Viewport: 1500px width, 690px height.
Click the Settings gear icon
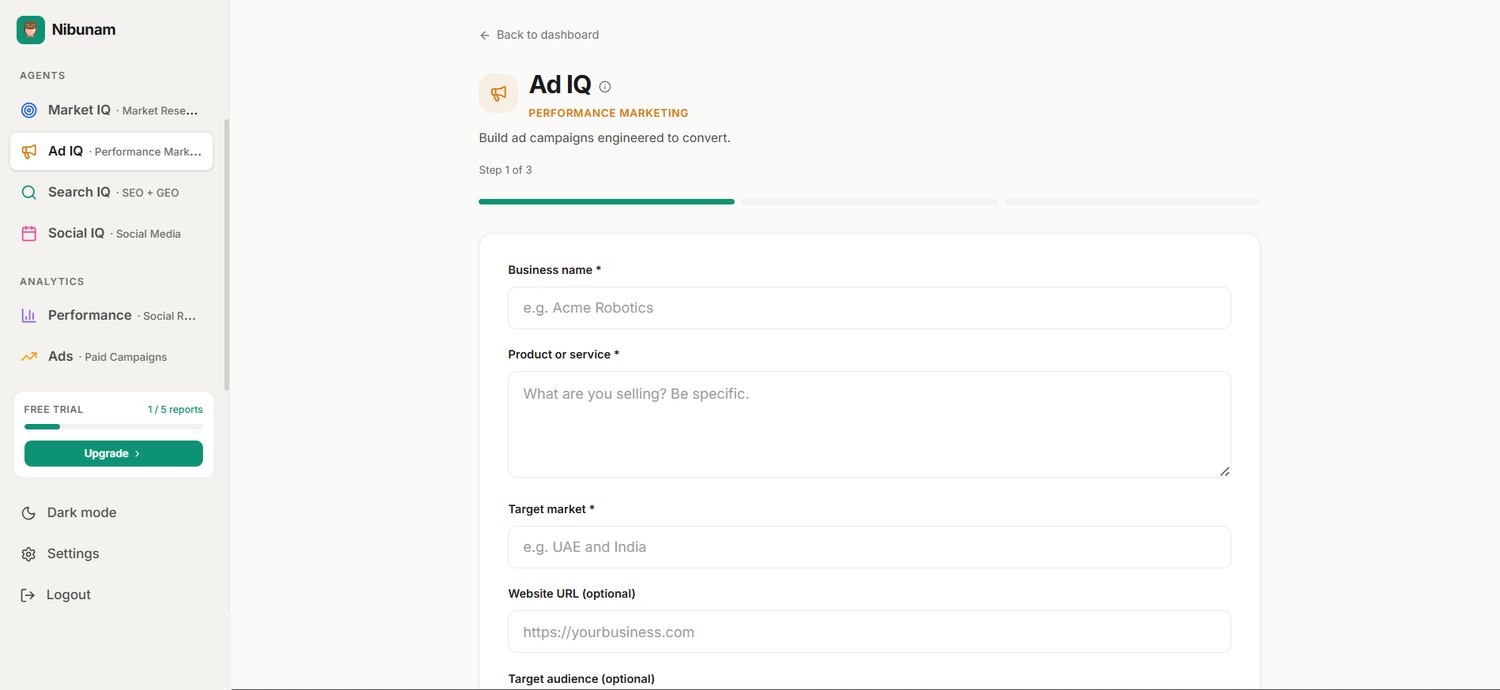pyautogui.click(x=29, y=554)
